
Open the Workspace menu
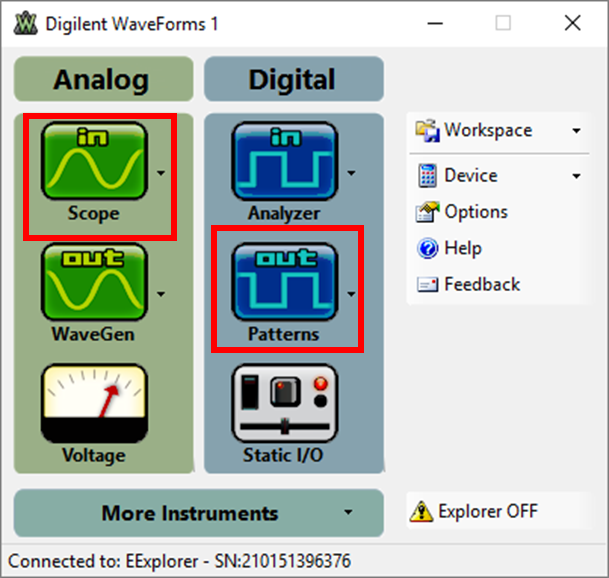(x=498, y=130)
